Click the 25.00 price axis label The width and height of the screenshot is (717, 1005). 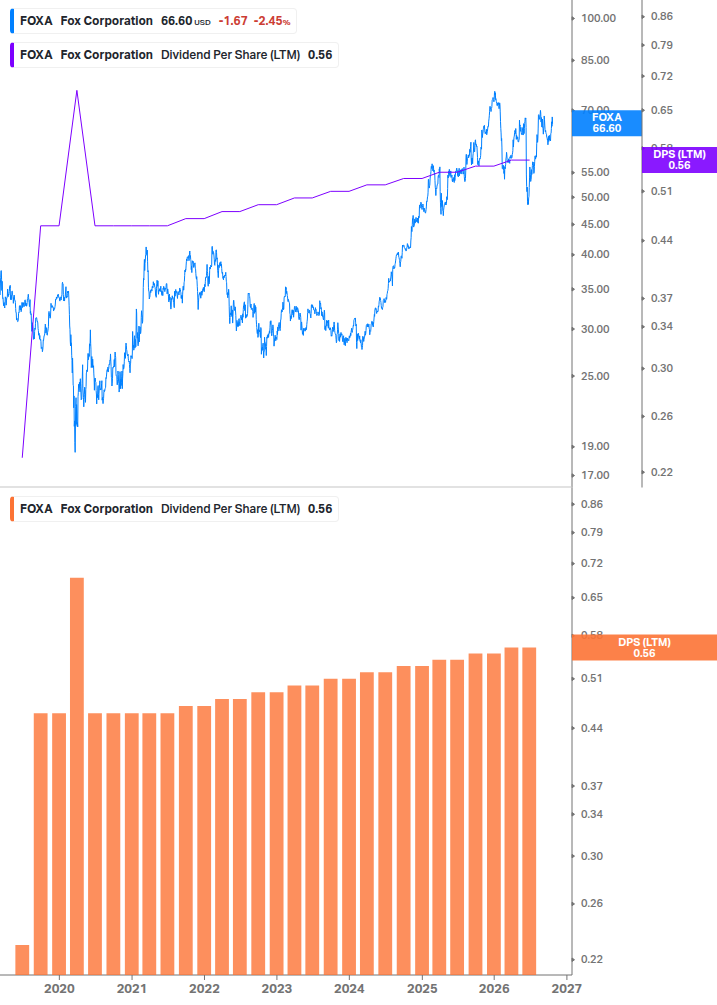point(595,376)
